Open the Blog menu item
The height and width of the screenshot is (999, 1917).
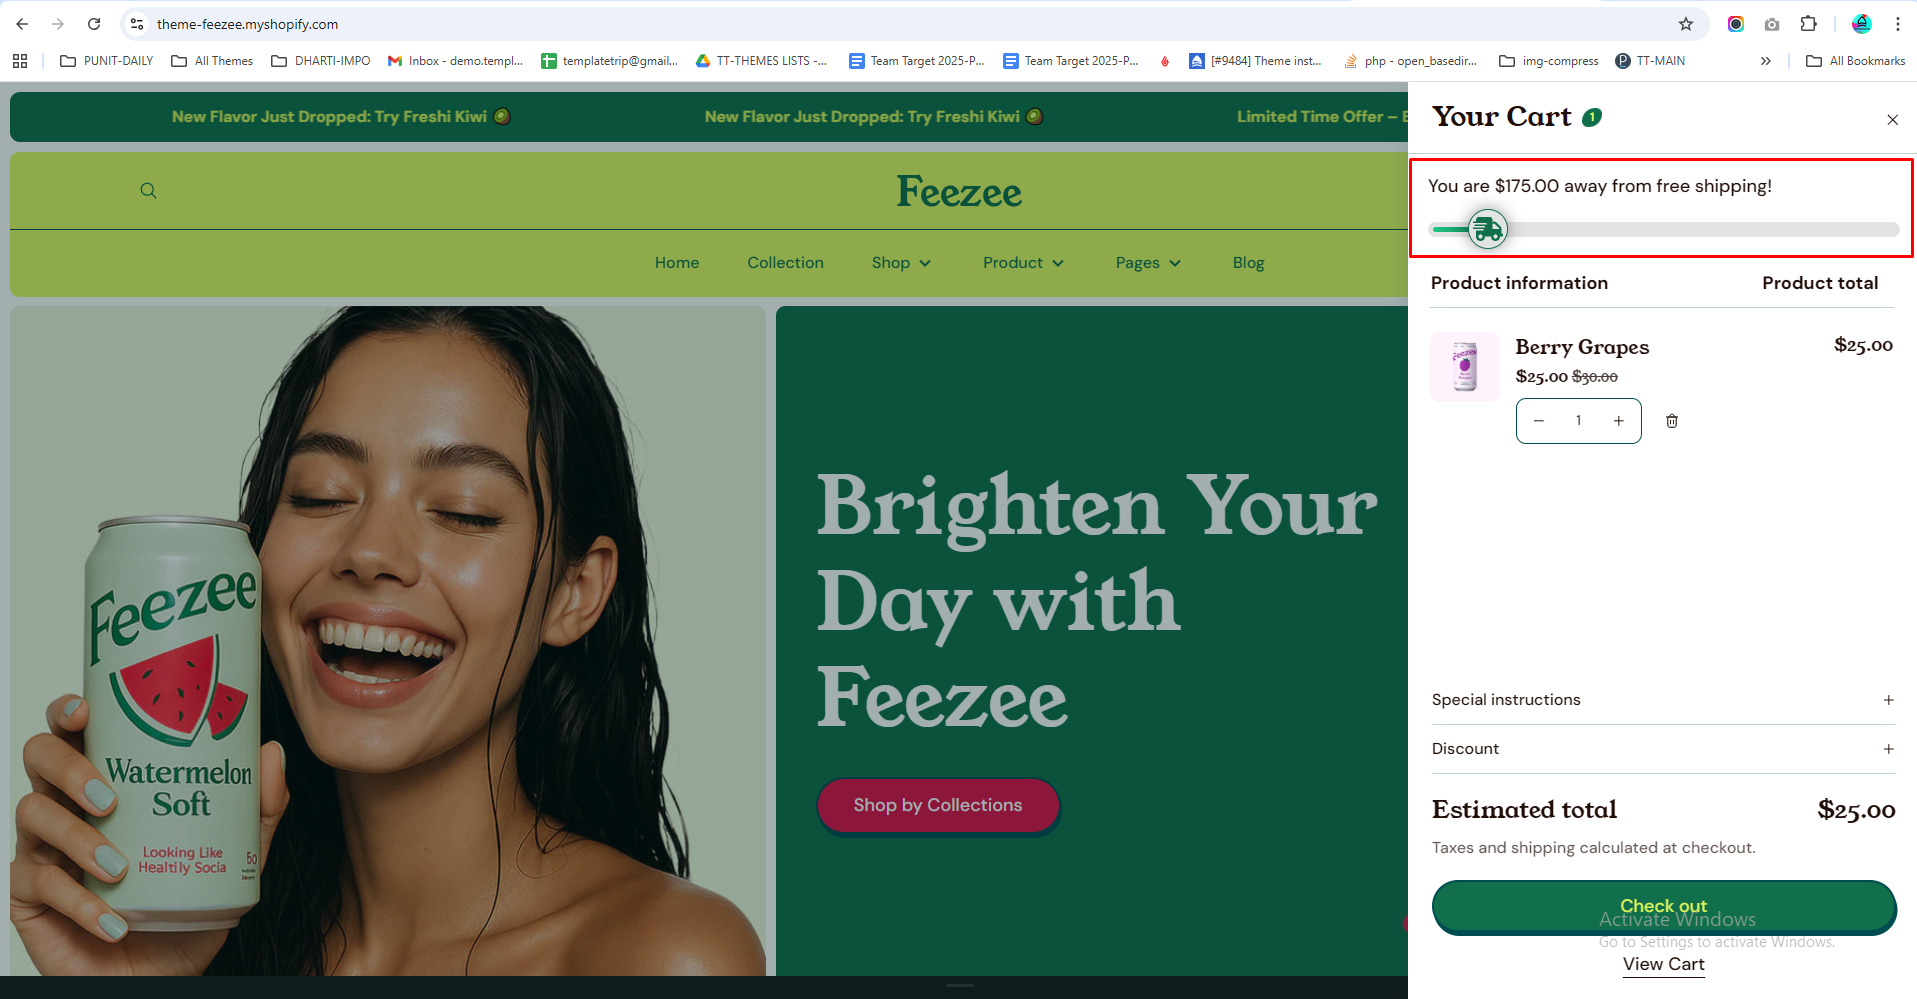click(x=1248, y=263)
